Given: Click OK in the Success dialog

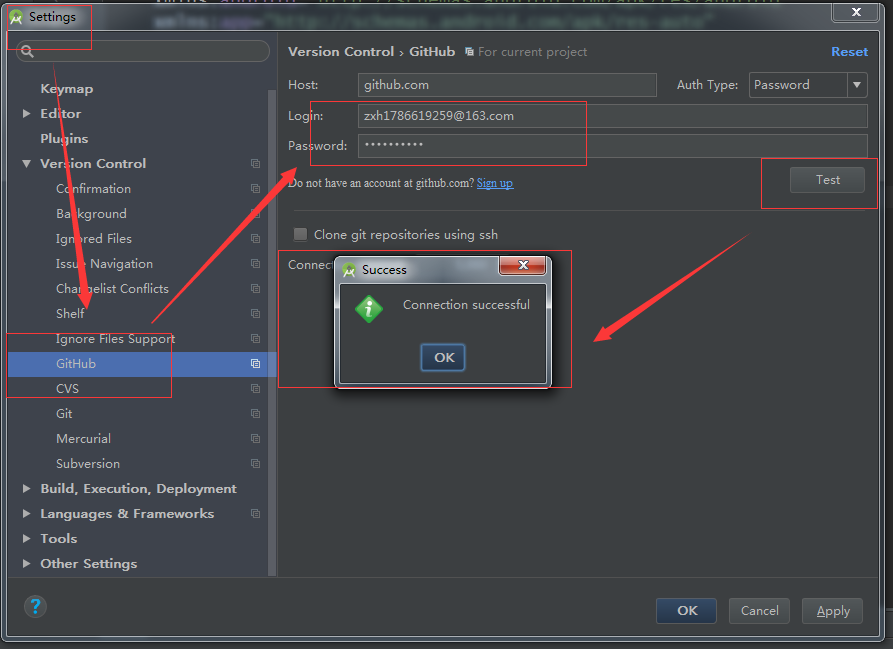Looking at the screenshot, I should pos(443,358).
